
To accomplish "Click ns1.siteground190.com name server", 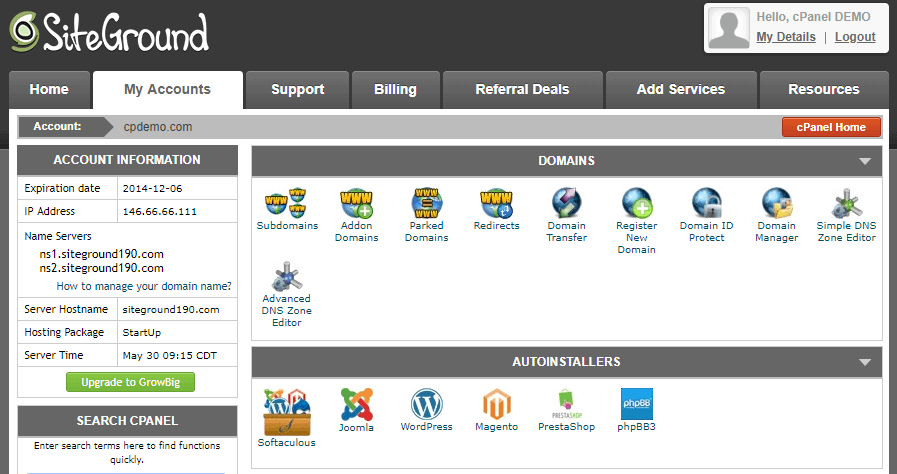I will pos(101,254).
